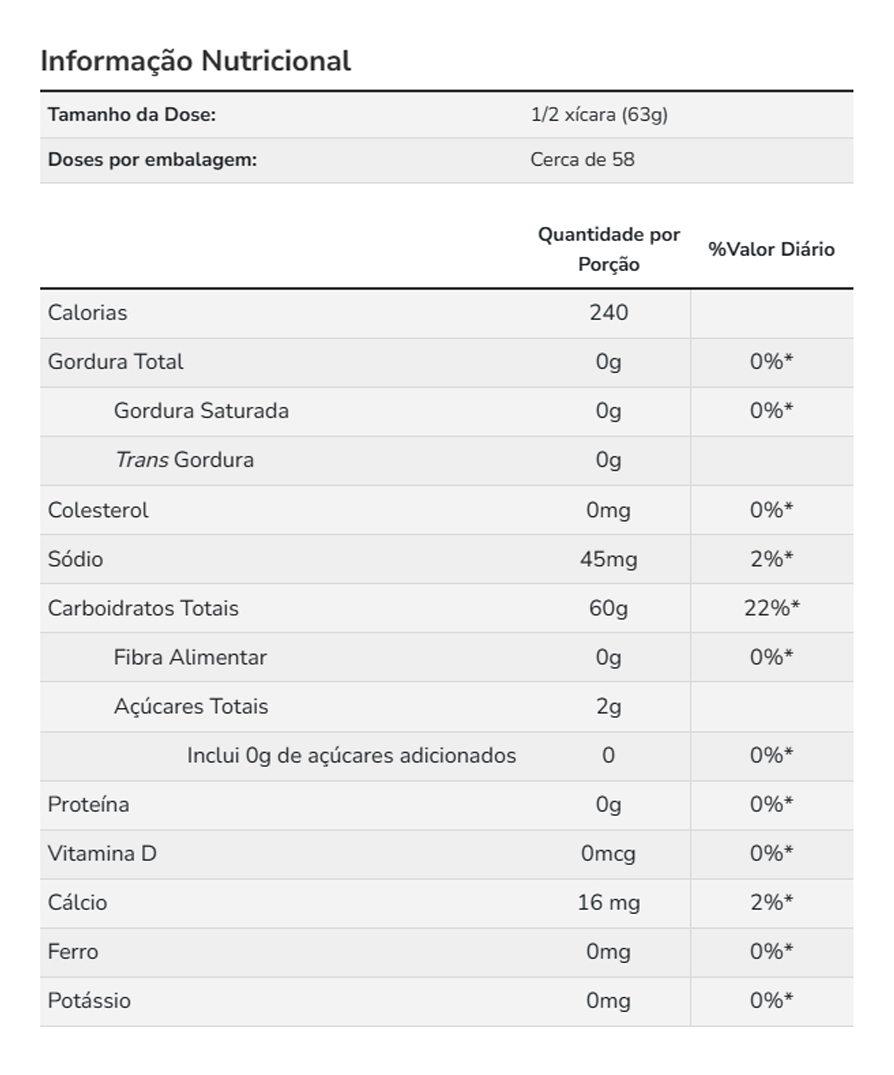Click the 22% daily value cell
The height and width of the screenshot is (1075, 894).
coord(771,608)
